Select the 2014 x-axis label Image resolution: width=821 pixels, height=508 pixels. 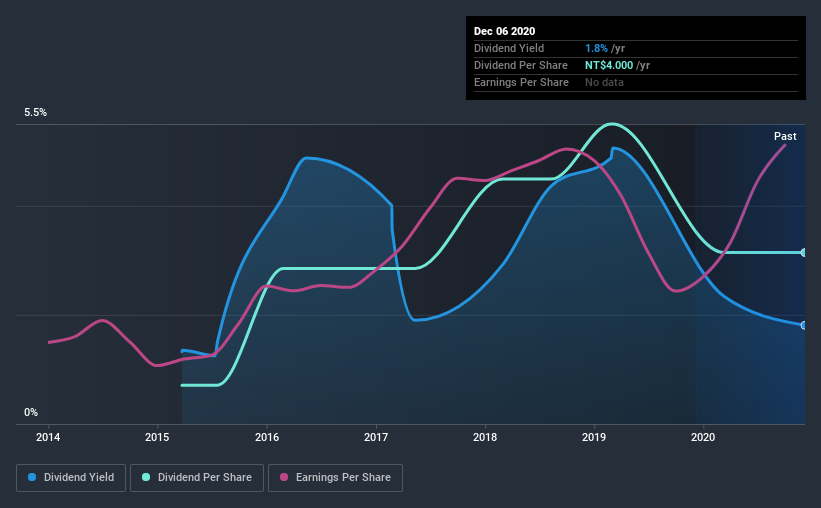48,437
